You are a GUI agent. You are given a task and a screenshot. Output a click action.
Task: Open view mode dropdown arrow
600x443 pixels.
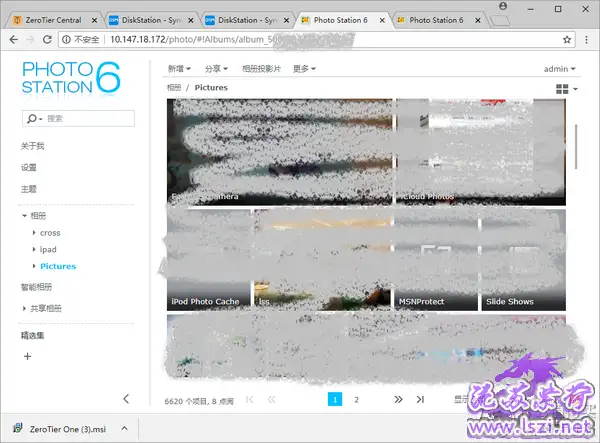pyautogui.click(x=575, y=89)
